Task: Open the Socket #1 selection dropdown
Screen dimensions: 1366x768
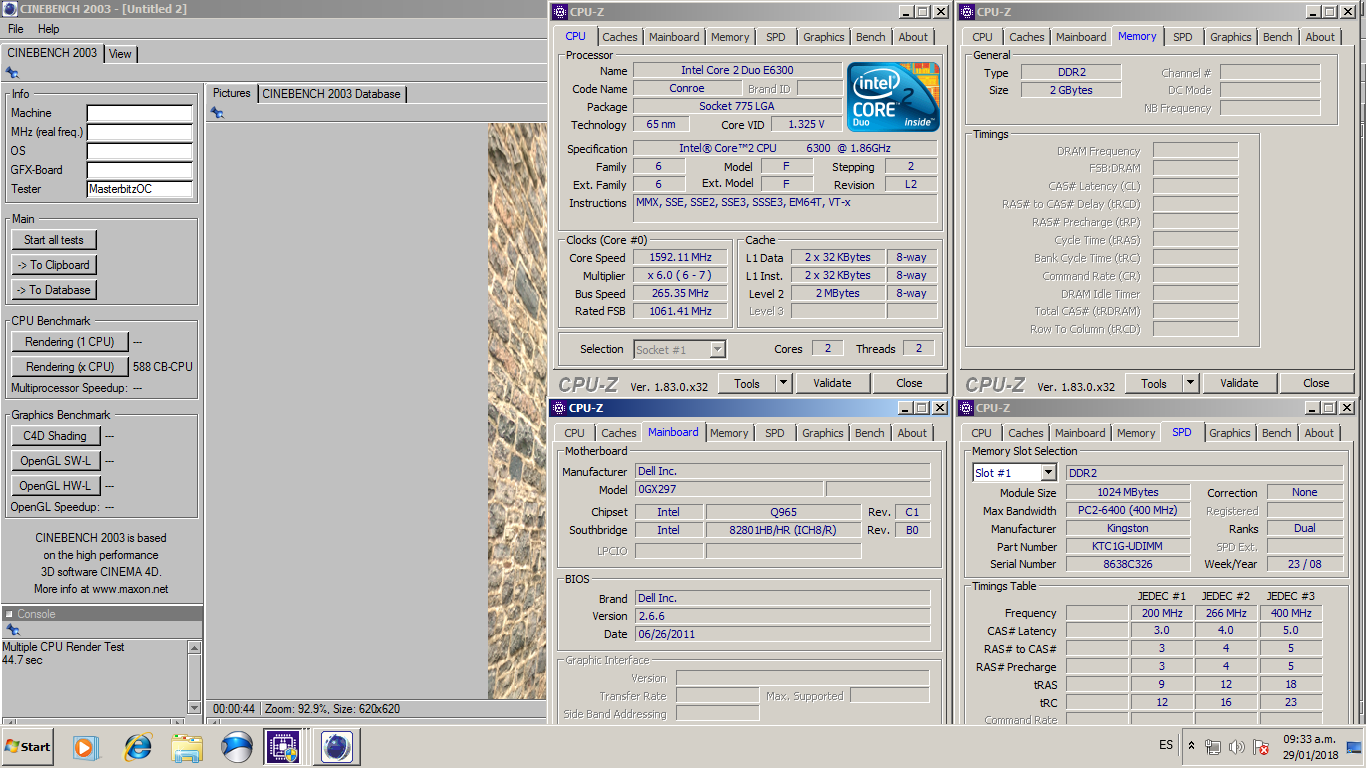Action: pos(717,349)
